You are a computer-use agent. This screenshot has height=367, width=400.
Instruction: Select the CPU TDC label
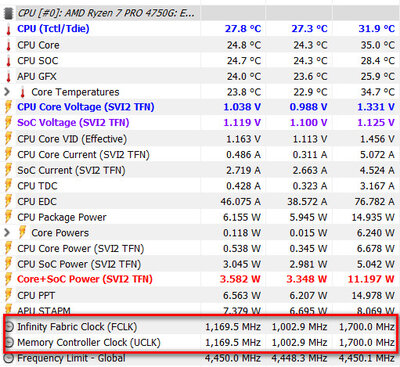tap(37, 186)
